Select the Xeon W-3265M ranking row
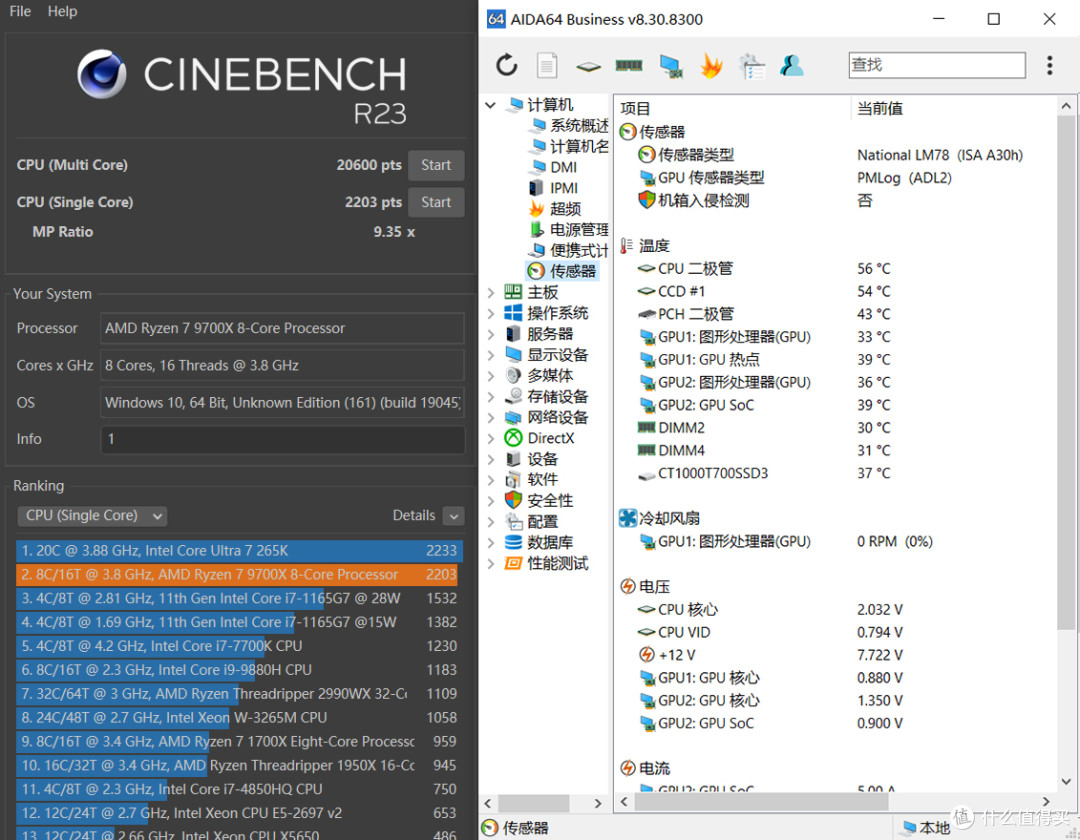 (239, 717)
